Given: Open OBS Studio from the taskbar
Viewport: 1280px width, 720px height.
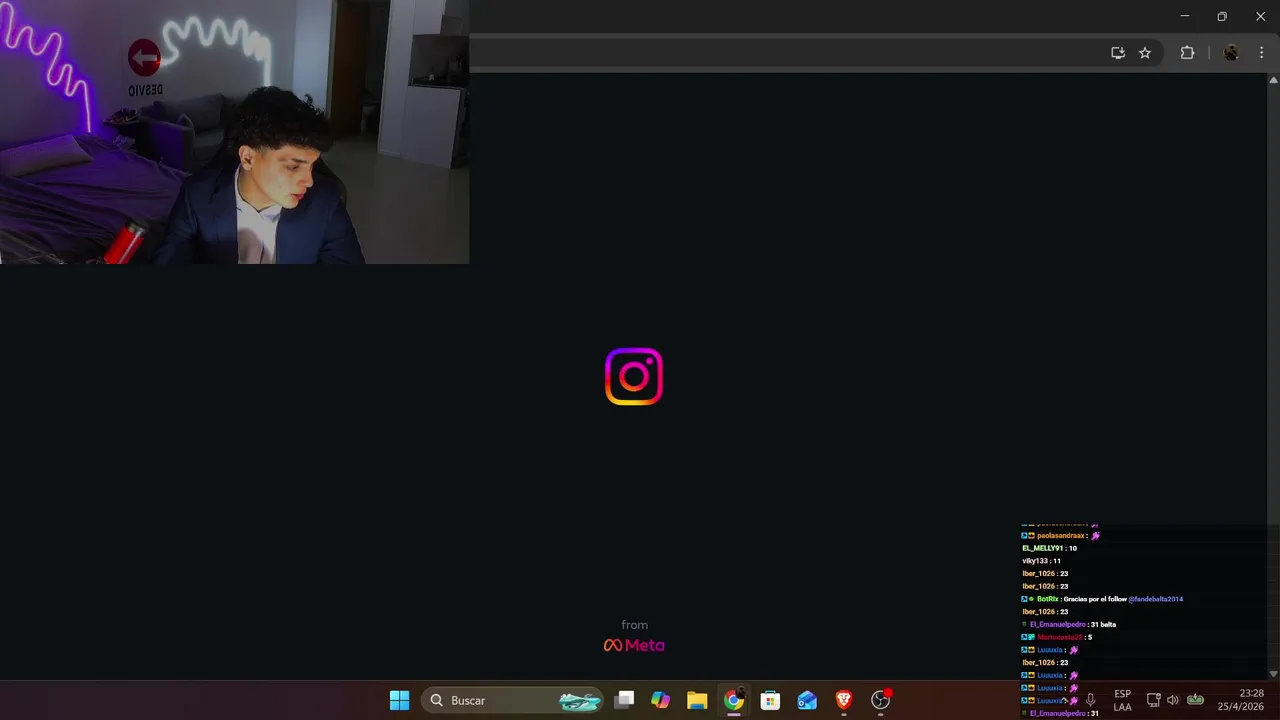Looking at the screenshot, I should [x=881, y=700].
